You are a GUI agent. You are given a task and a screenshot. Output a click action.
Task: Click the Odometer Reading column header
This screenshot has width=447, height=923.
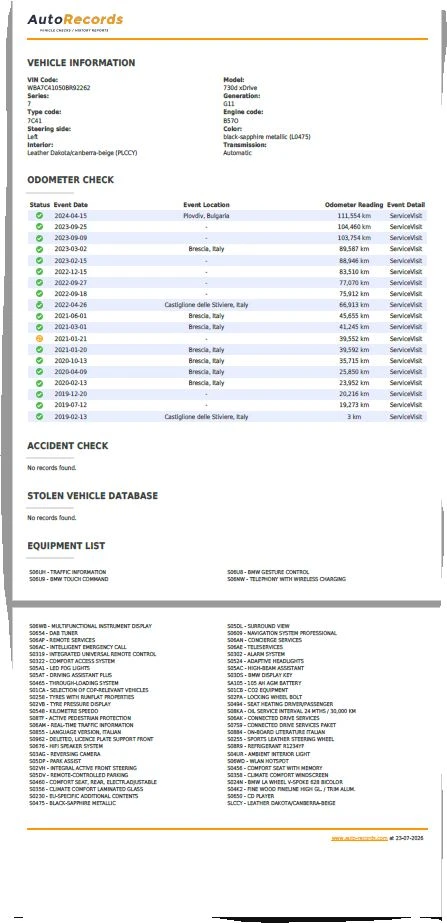(x=354, y=205)
